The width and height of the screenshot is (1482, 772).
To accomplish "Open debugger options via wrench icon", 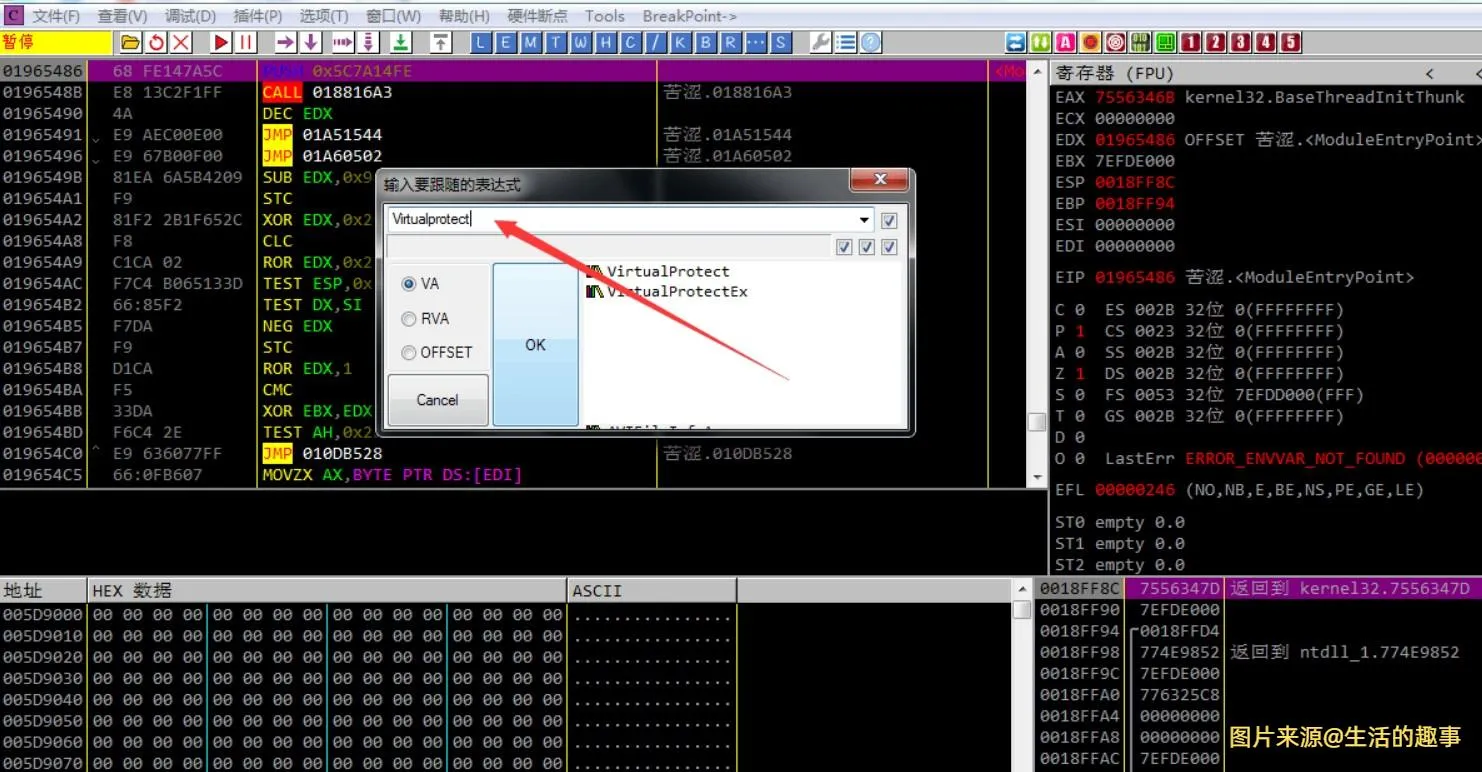I will pyautogui.click(x=819, y=42).
